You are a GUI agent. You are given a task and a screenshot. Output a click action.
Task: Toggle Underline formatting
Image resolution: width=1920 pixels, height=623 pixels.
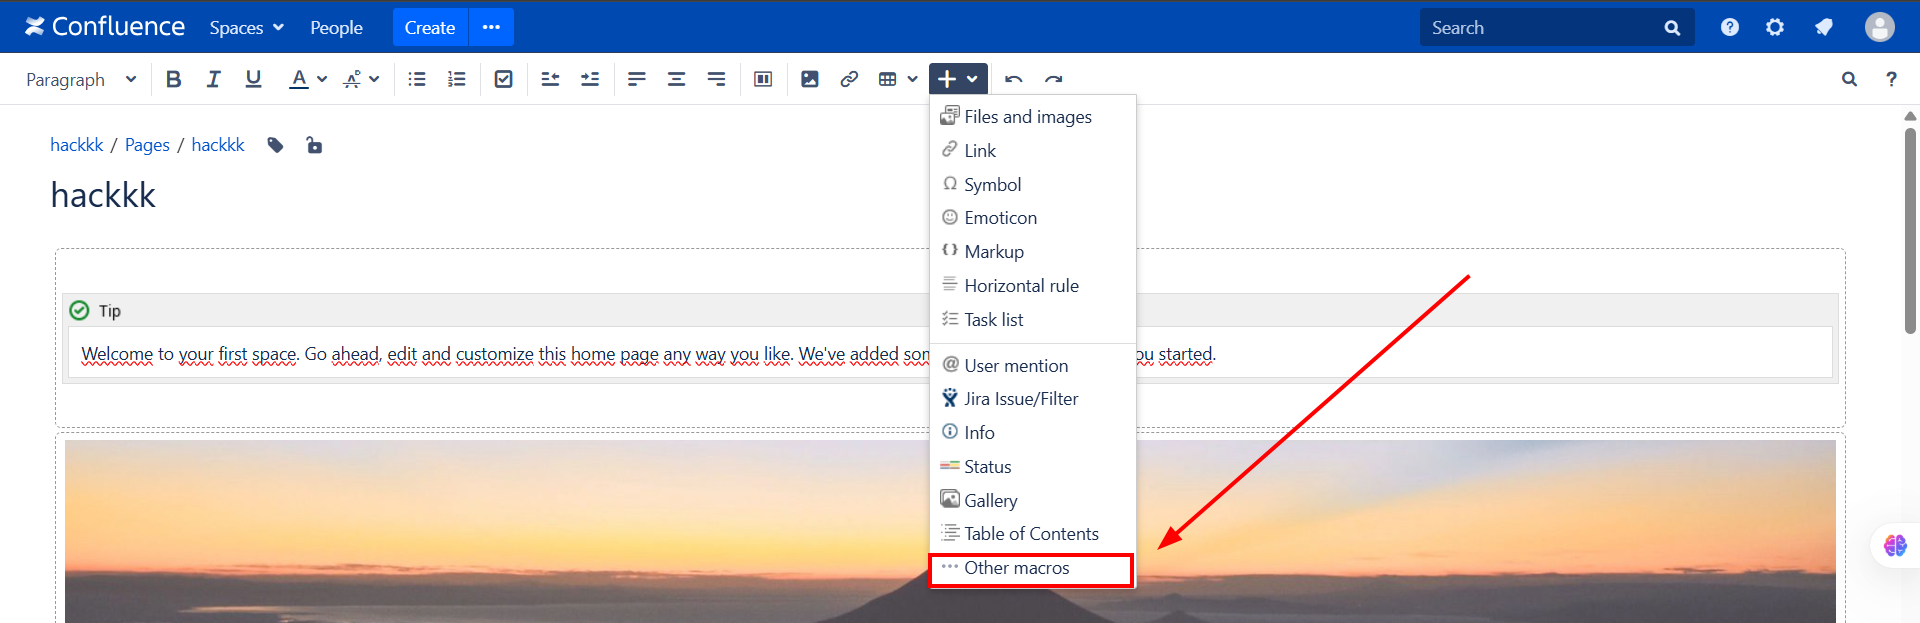253,79
